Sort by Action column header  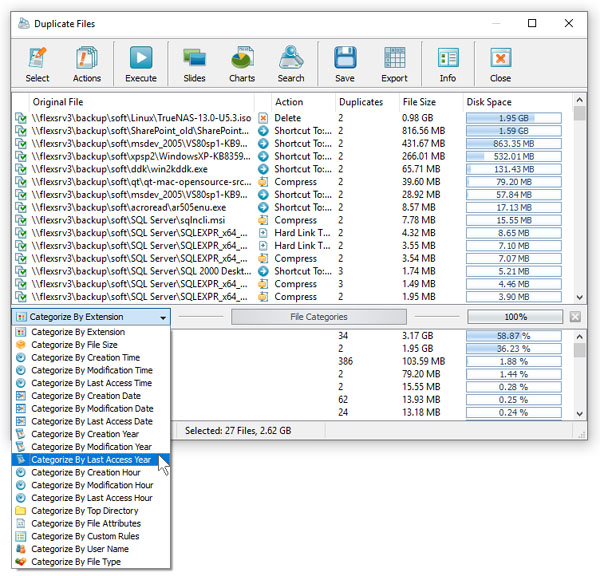pyautogui.click(x=303, y=102)
